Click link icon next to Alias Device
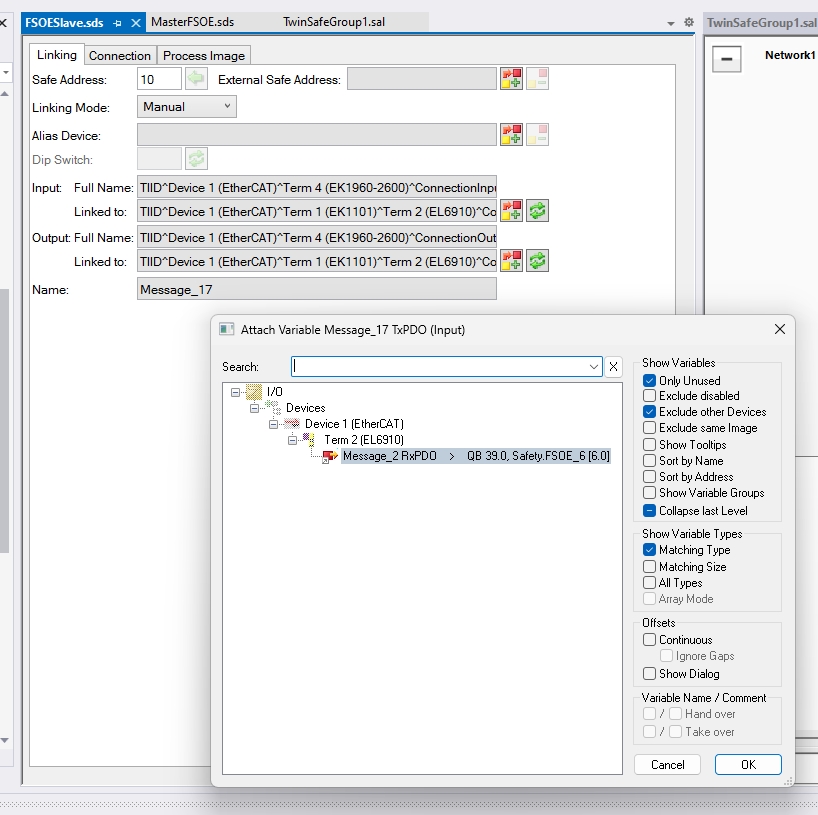Image resolution: width=818 pixels, height=815 pixels. click(512, 134)
